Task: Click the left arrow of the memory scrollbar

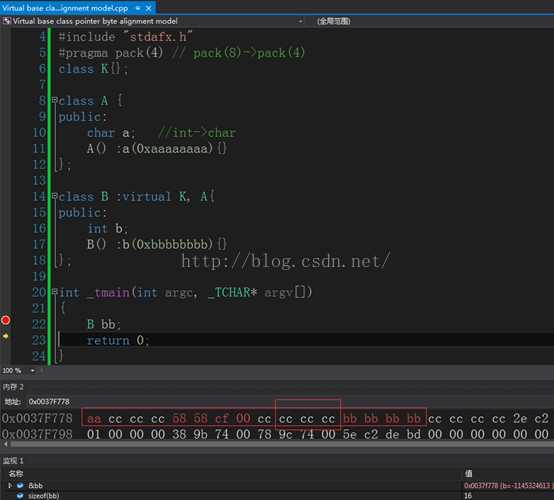Action: tap(5, 444)
